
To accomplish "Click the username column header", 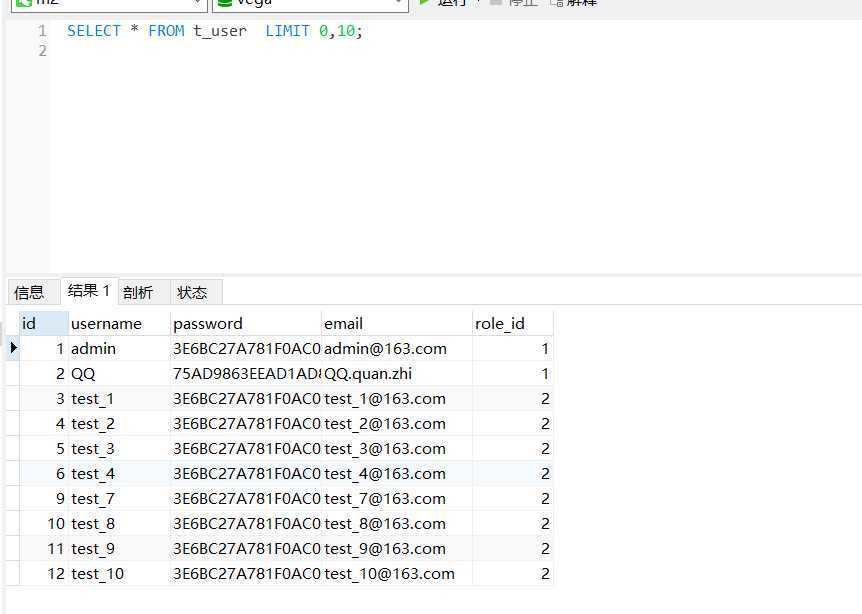I will 119,323.
